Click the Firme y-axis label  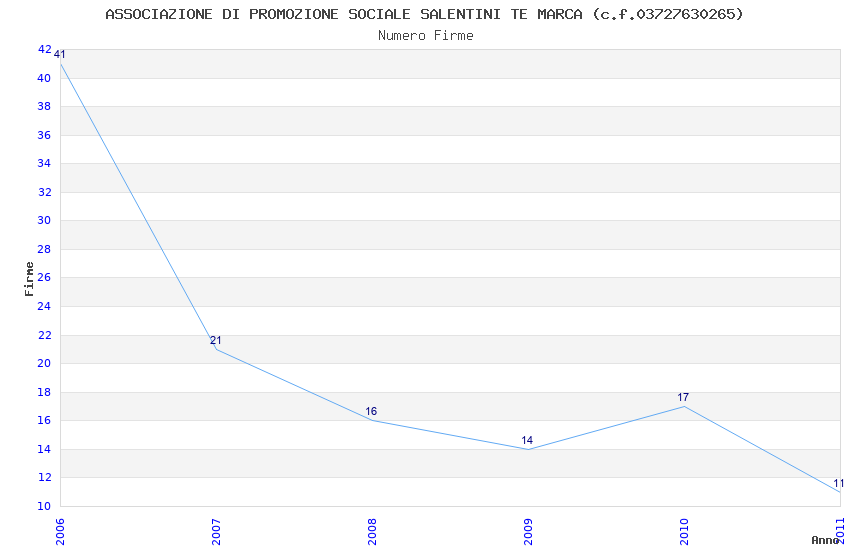(x=29, y=279)
